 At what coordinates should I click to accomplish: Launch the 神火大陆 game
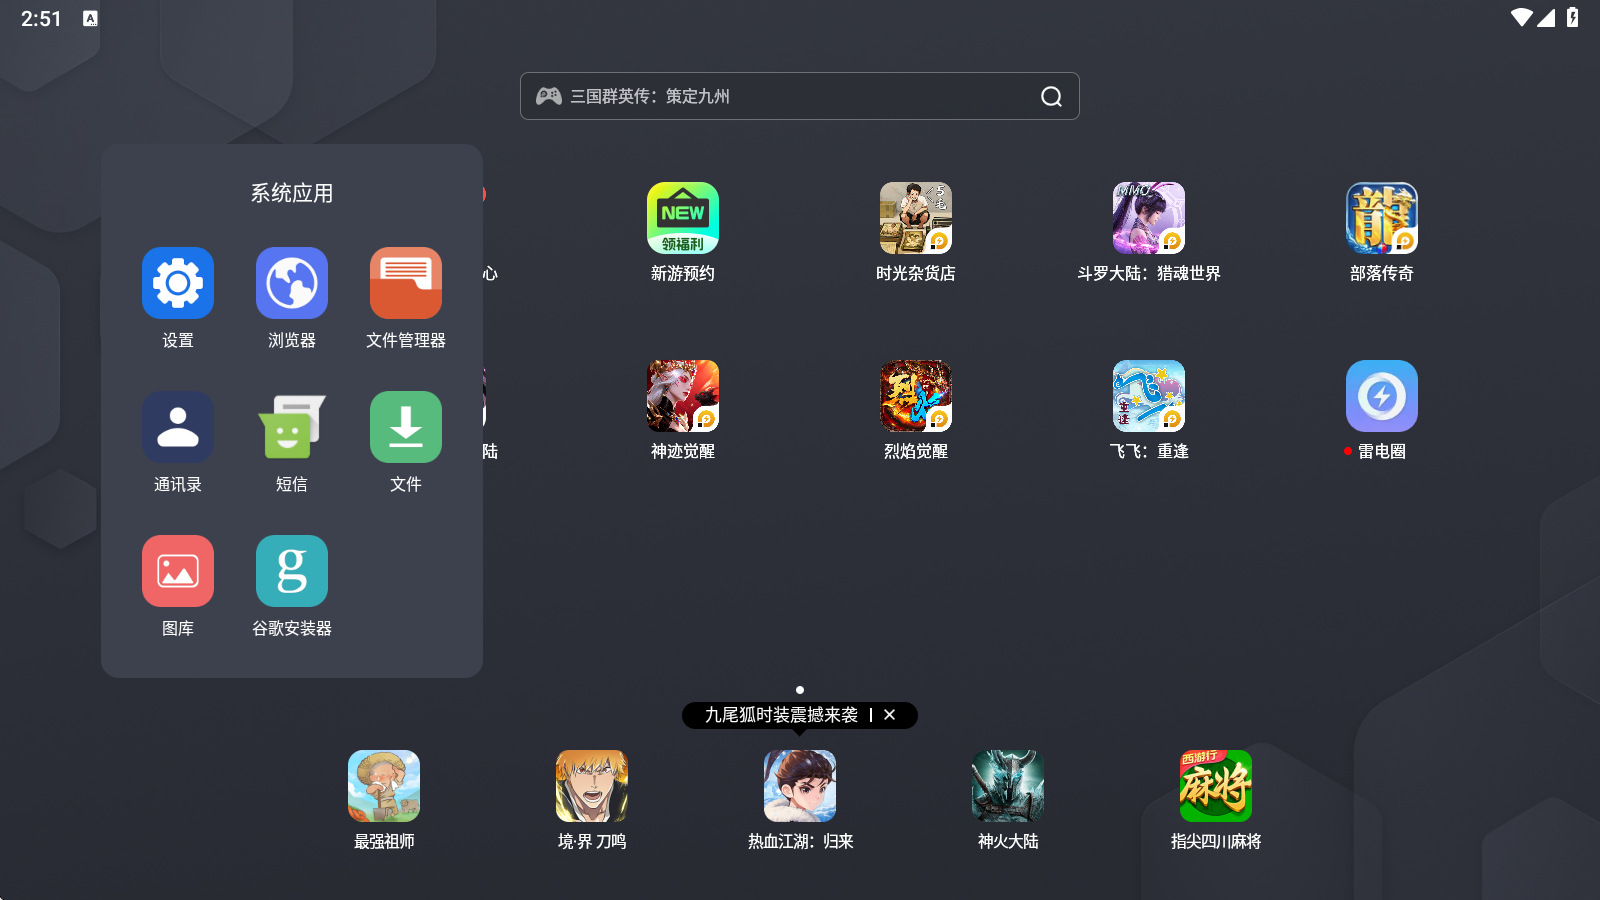click(1008, 786)
